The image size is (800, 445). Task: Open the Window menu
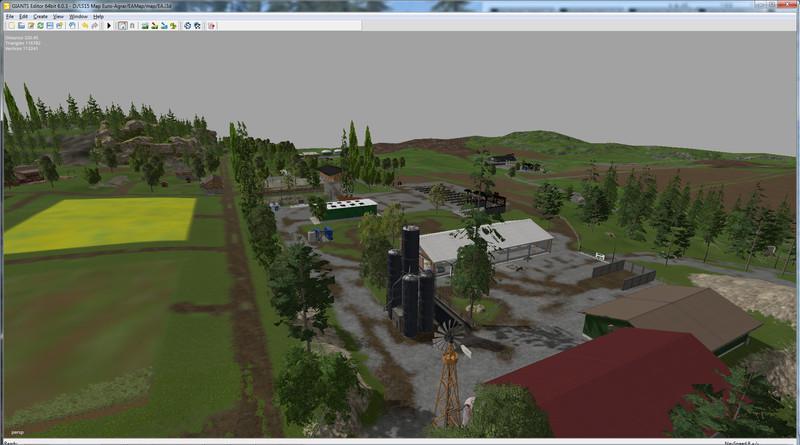79,17
